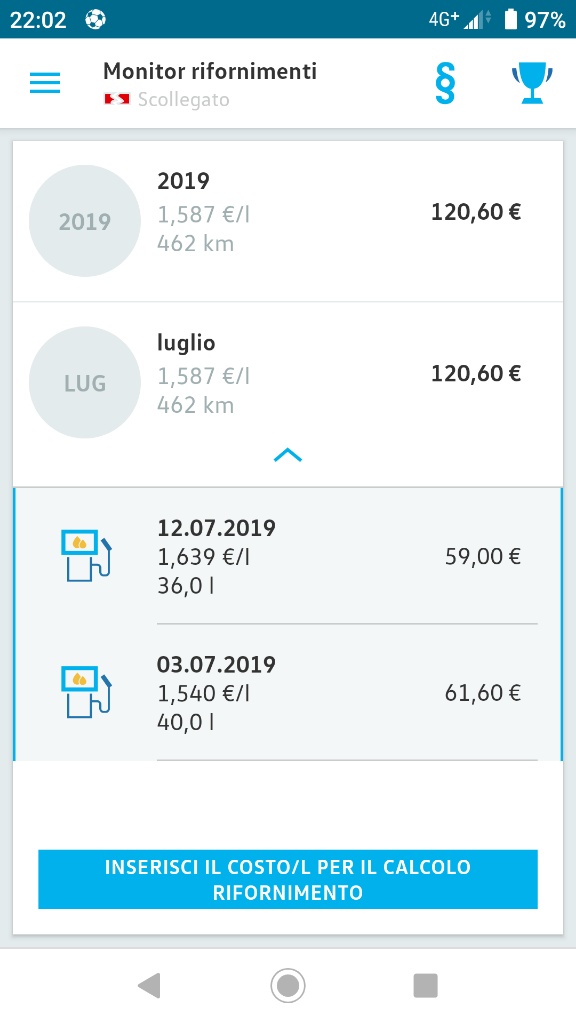
Task: Tap the paragraph section symbol icon
Action: pyautogui.click(x=445, y=83)
